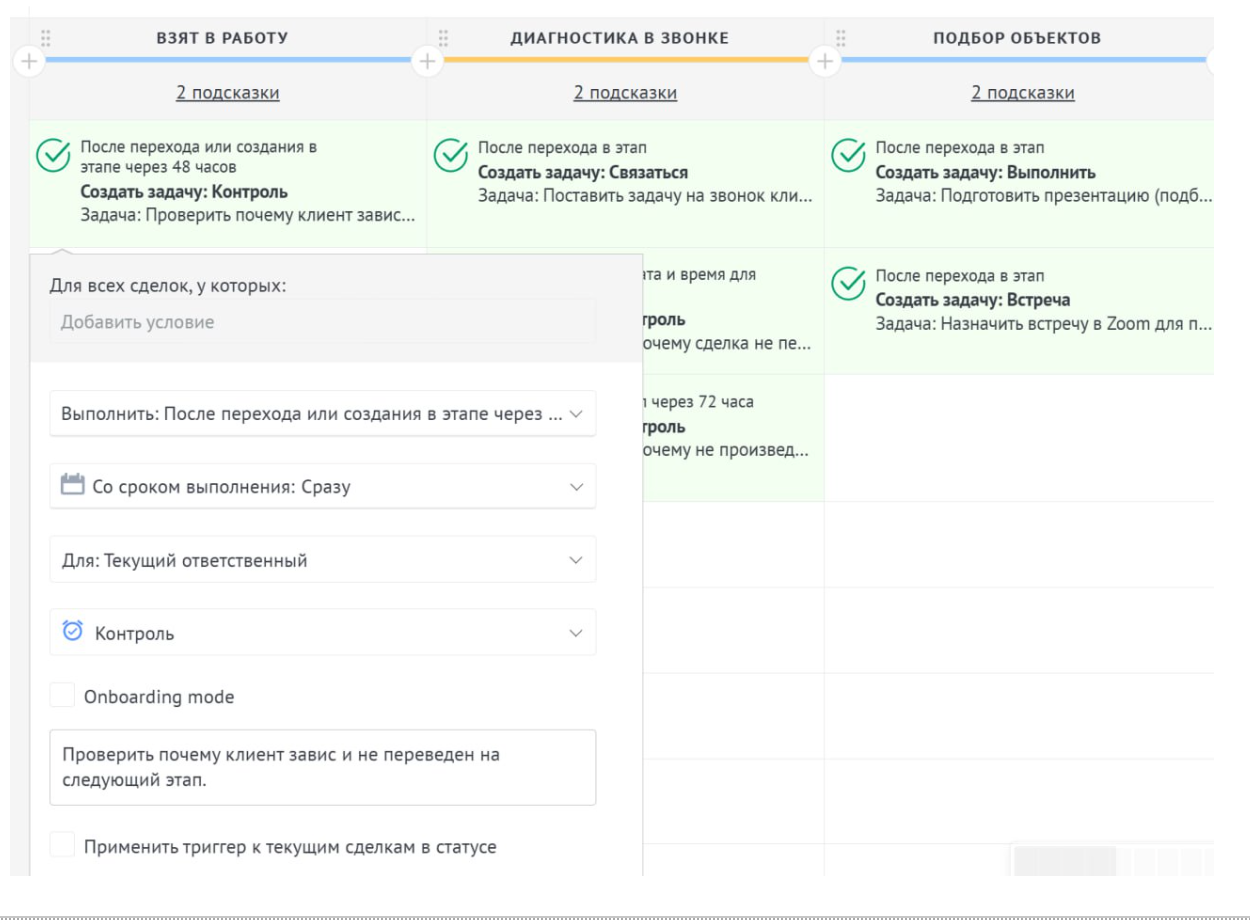Click green check icon of Связаться trigger

[x=450, y=157]
